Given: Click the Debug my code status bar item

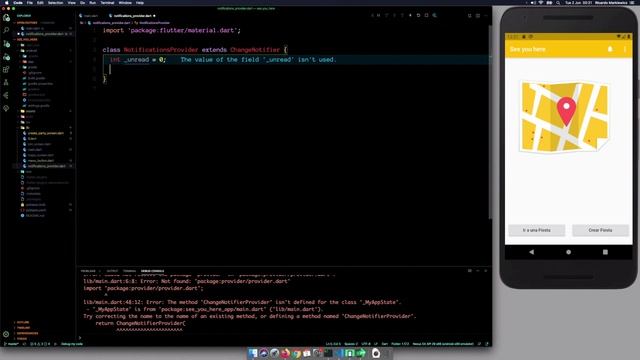Looking at the screenshot, I should pos(72,344).
